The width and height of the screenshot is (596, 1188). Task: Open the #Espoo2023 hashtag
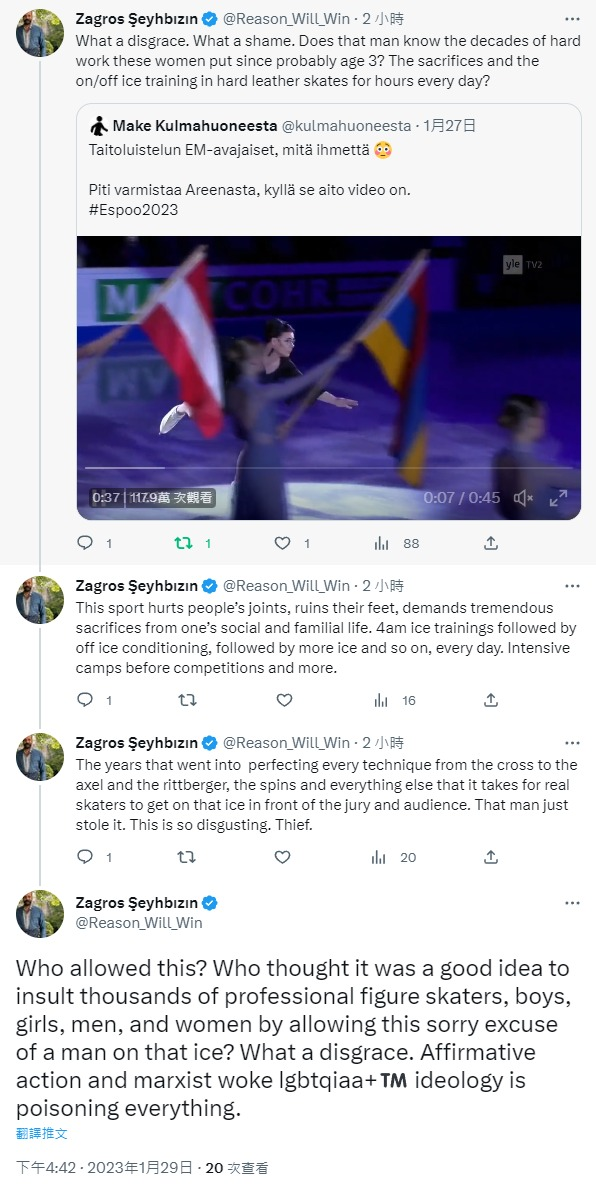[133, 210]
